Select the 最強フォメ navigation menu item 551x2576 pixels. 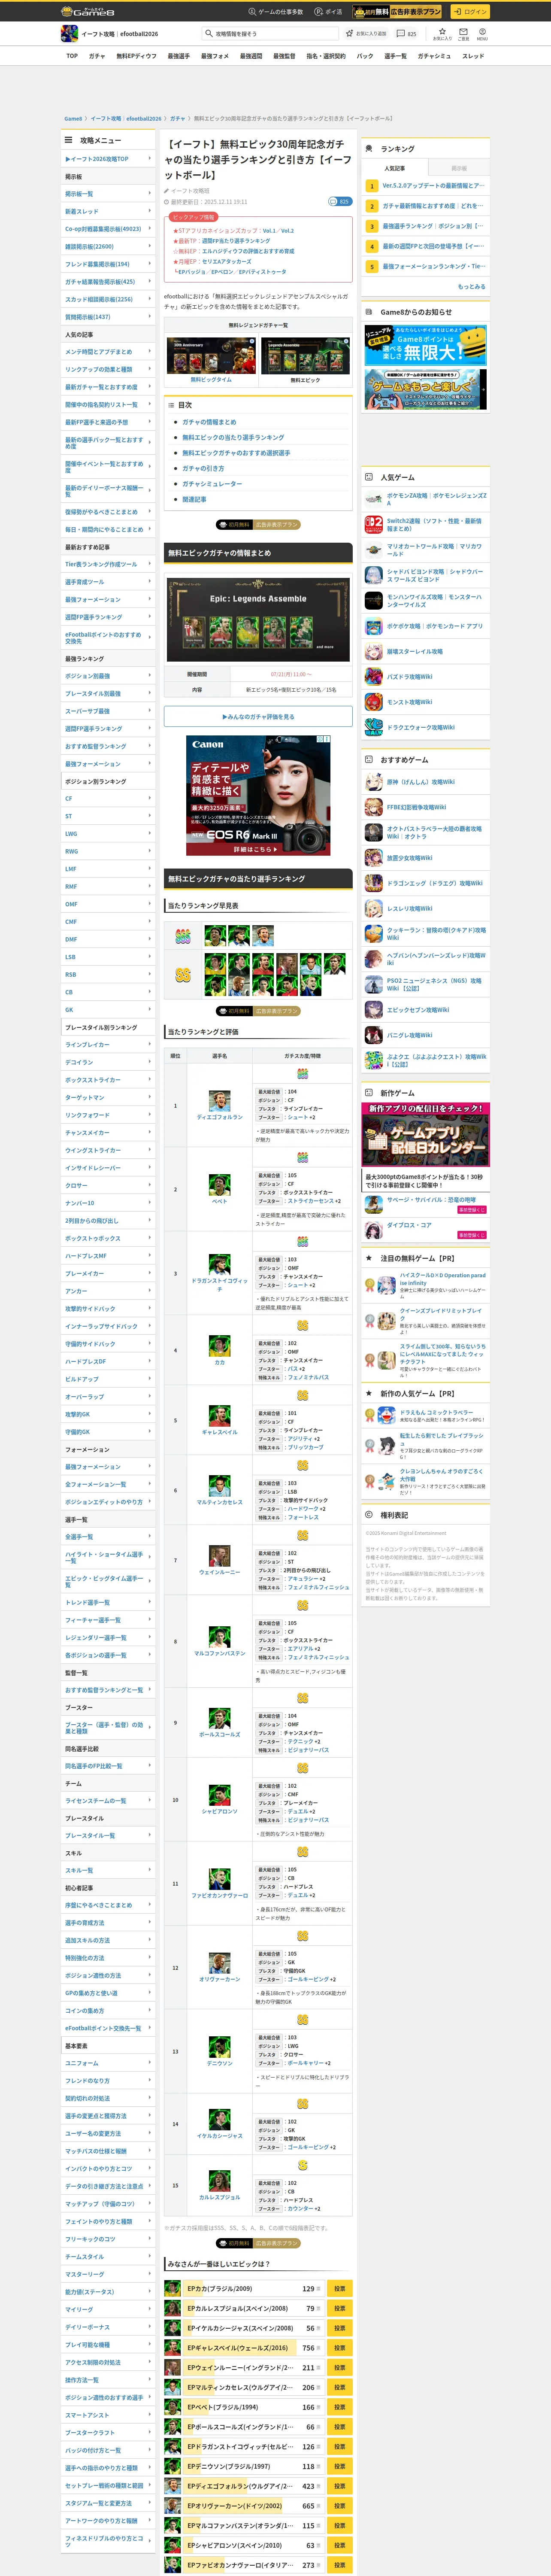click(215, 56)
